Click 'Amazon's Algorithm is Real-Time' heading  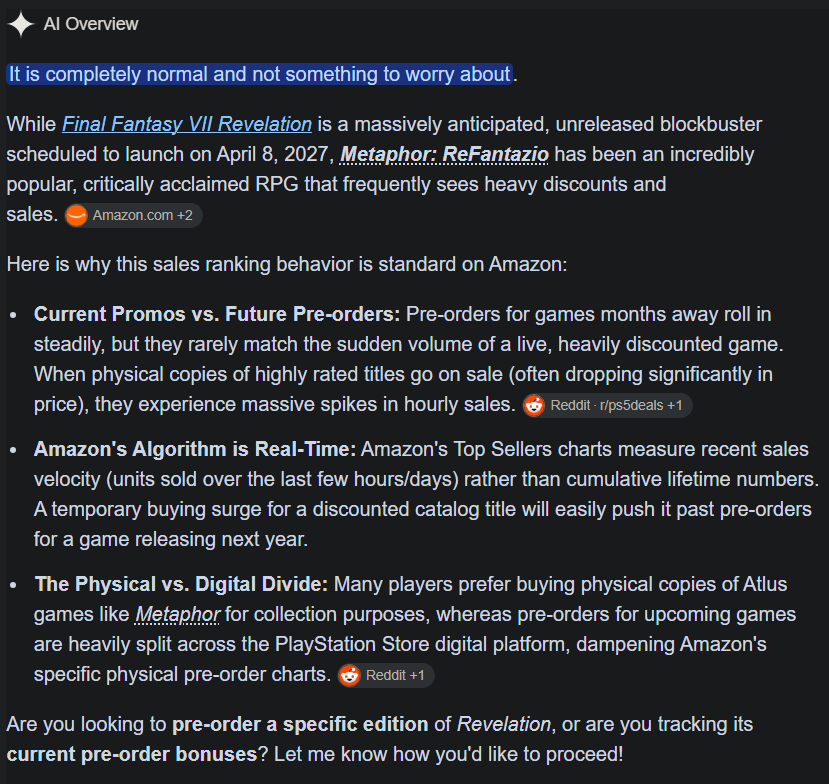195,449
